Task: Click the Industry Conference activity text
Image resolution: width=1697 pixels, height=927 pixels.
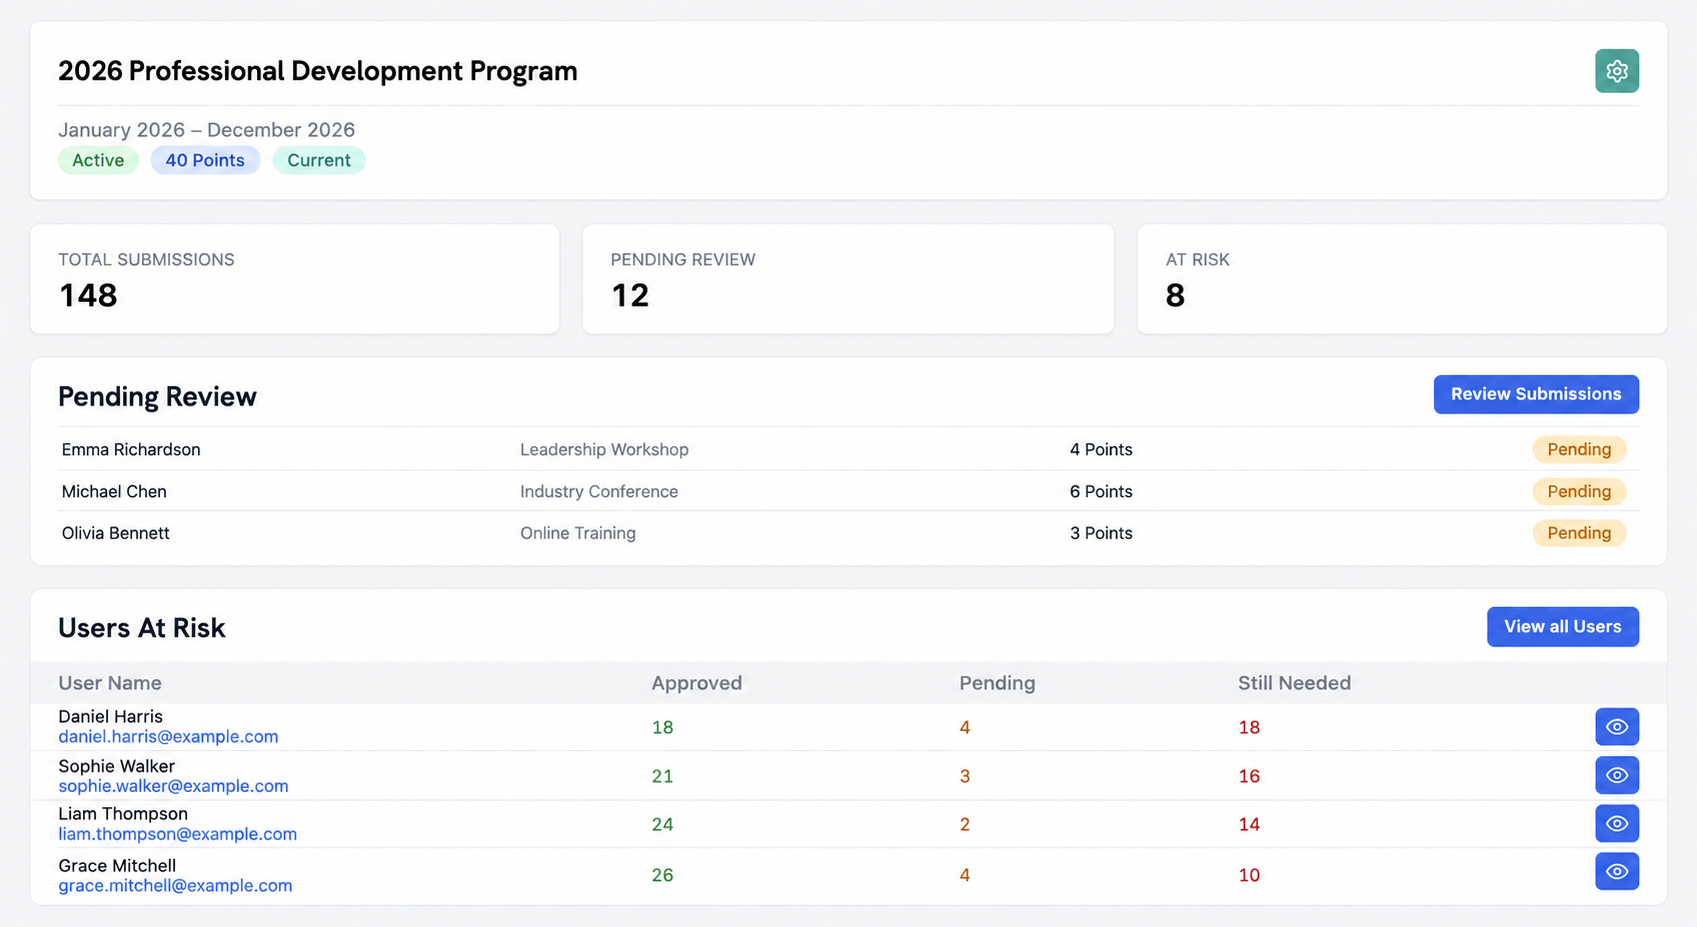Action: pos(599,492)
